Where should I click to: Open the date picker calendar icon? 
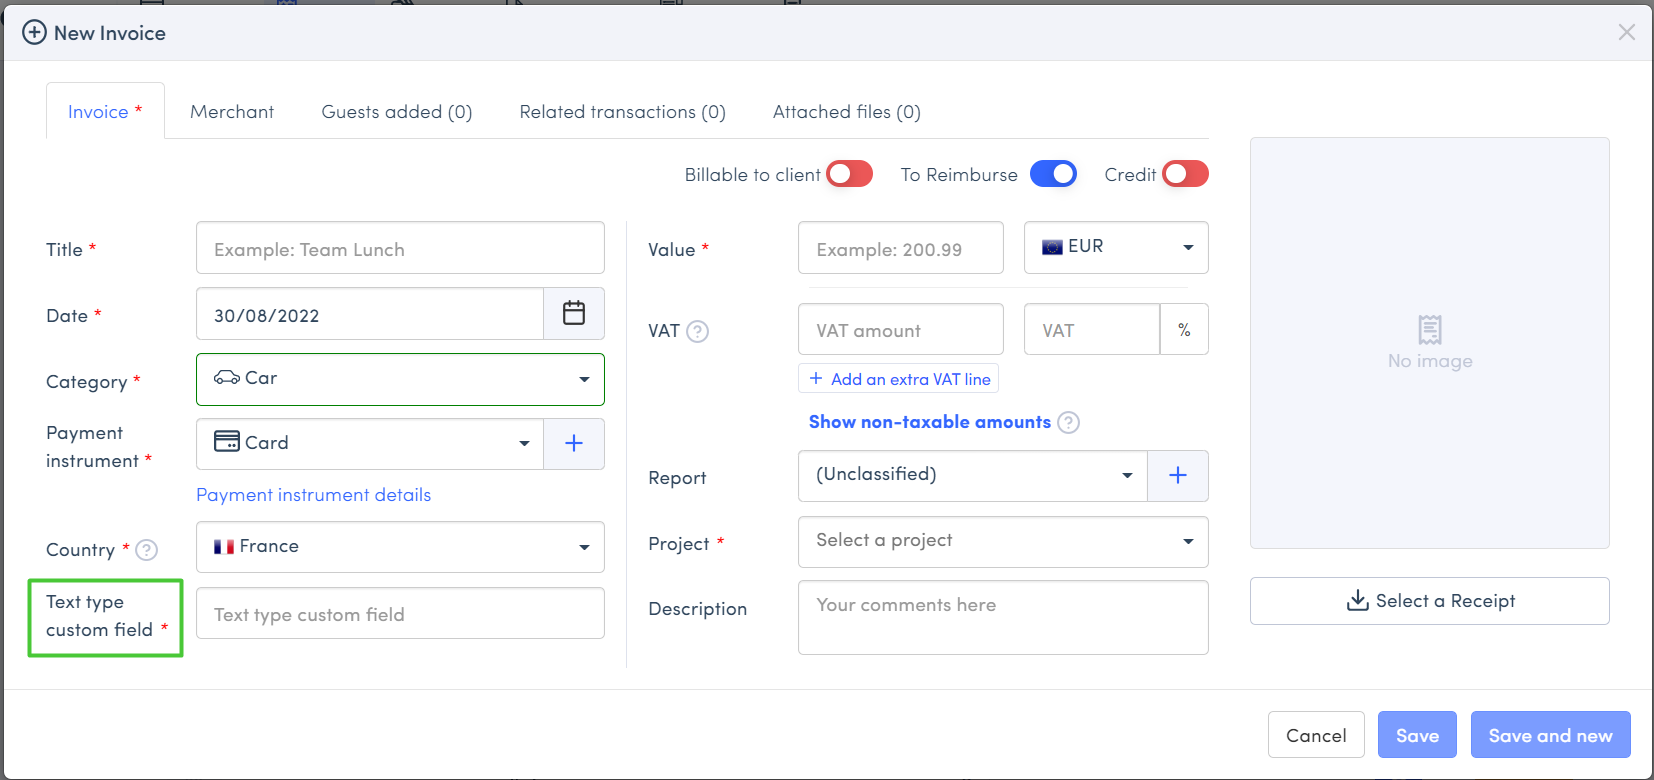pos(574,314)
